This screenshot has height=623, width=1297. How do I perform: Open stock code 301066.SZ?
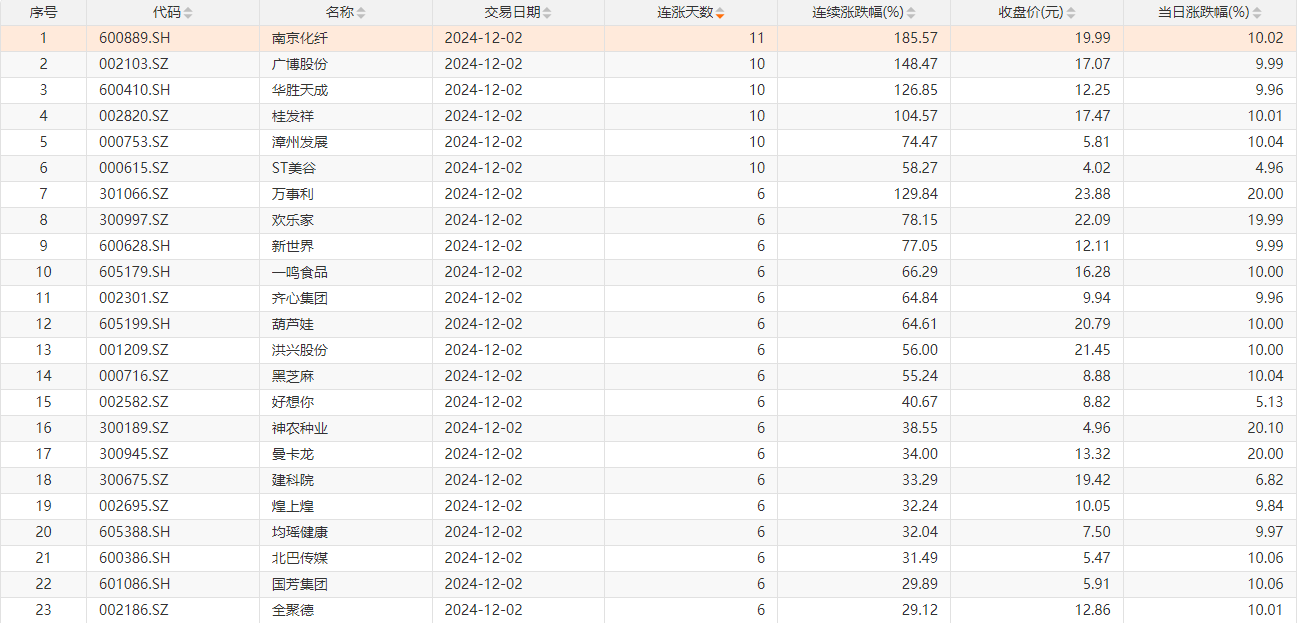[x=134, y=194]
